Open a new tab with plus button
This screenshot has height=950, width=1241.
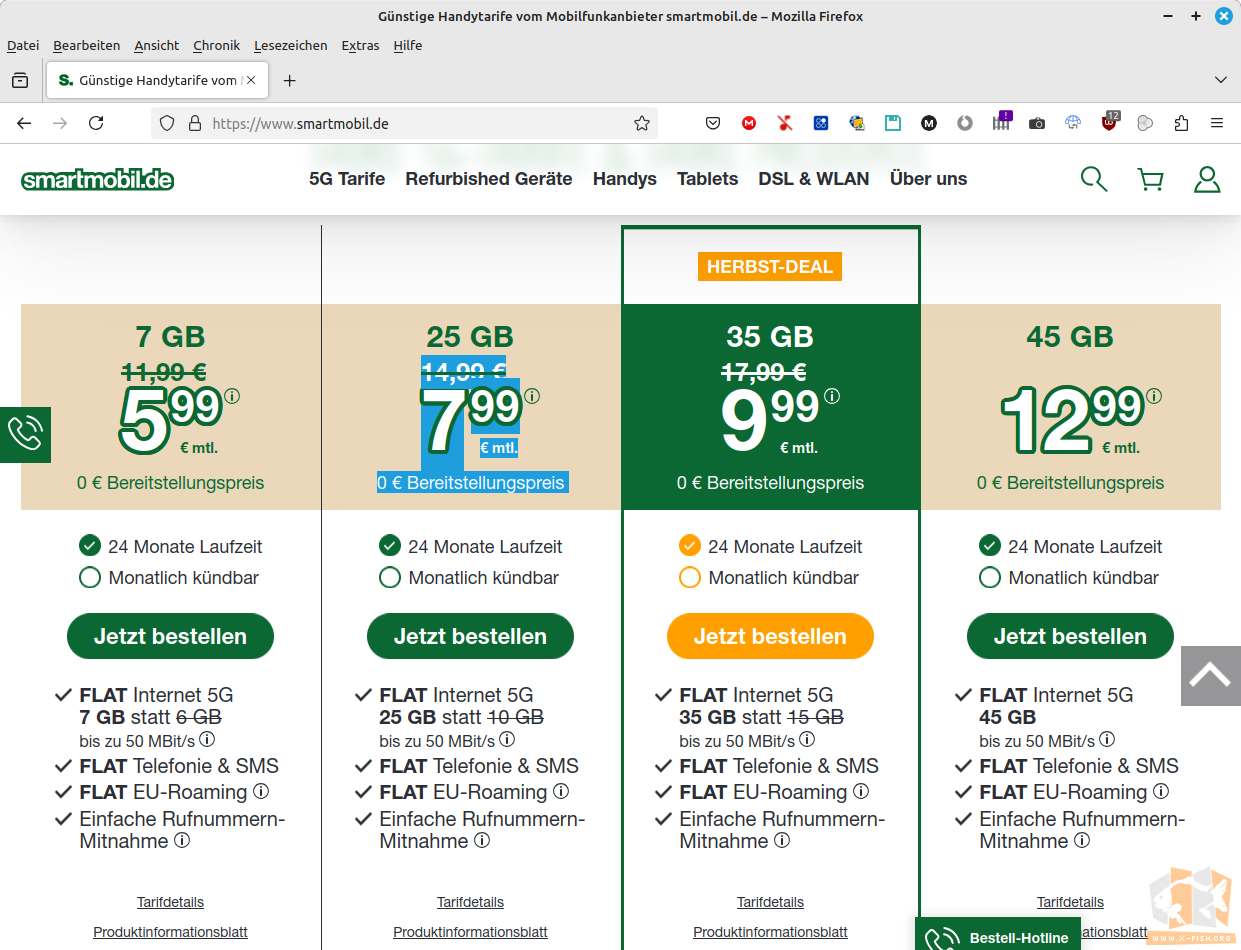click(x=290, y=80)
